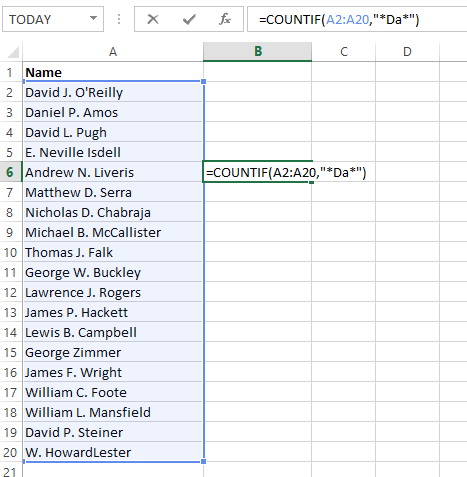Select column C header
Viewport: 467px width, 477px height.
pyautogui.click(x=344, y=52)
